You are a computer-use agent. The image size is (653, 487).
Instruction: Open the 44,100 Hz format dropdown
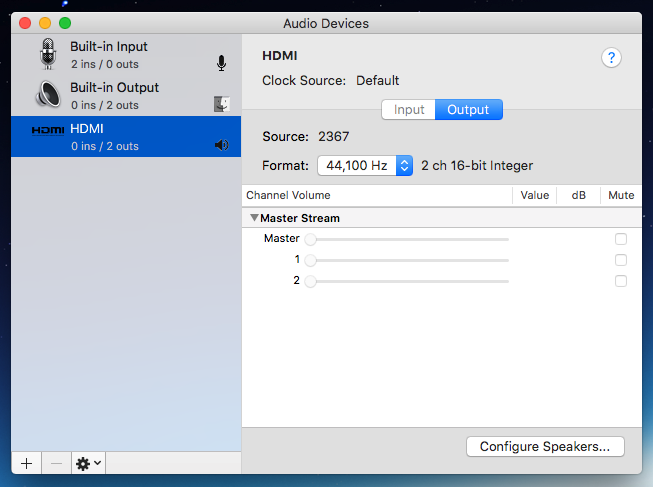coord(365,165)
